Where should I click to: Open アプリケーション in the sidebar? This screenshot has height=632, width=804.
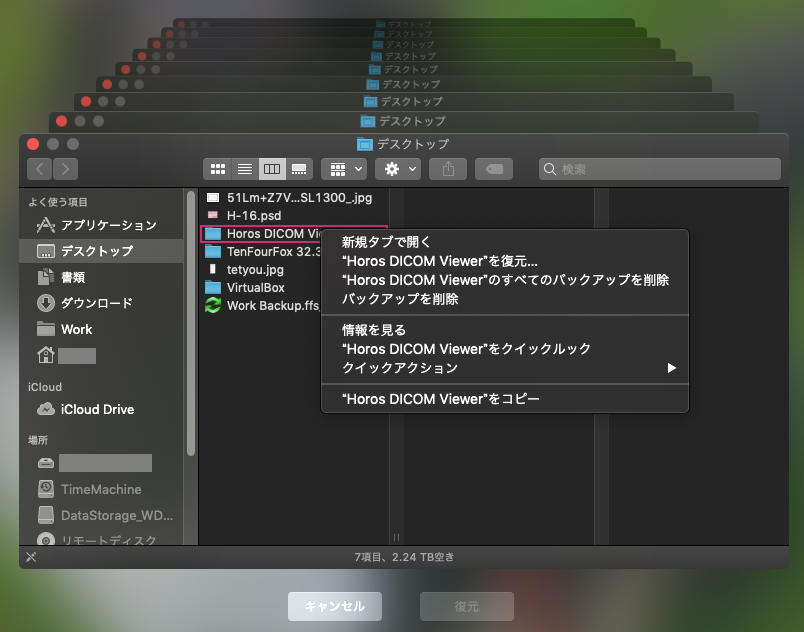[x=101, y=225]
